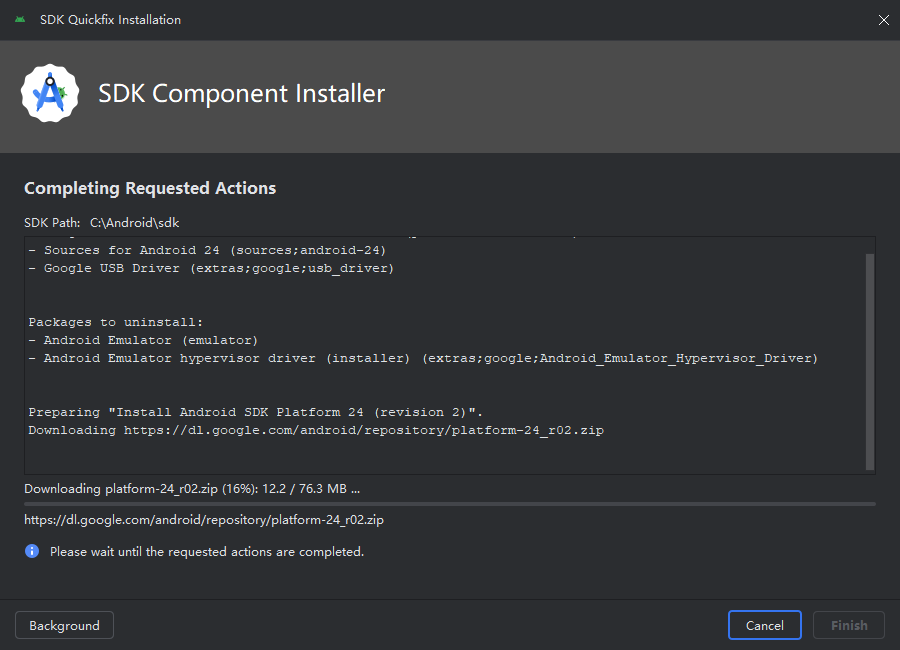Click the Downloading URL line in the log
Viewport: 900px width, 650px height.
[x=316, y=430]
